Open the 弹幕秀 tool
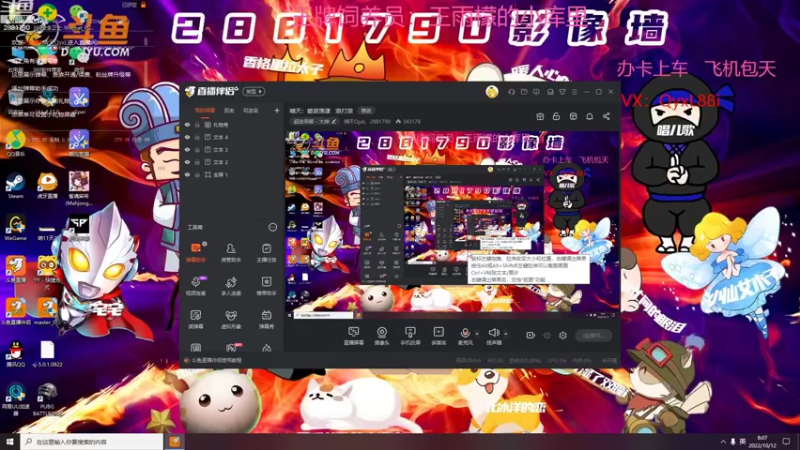Screen dimensions: 800x450 (266, 319)
